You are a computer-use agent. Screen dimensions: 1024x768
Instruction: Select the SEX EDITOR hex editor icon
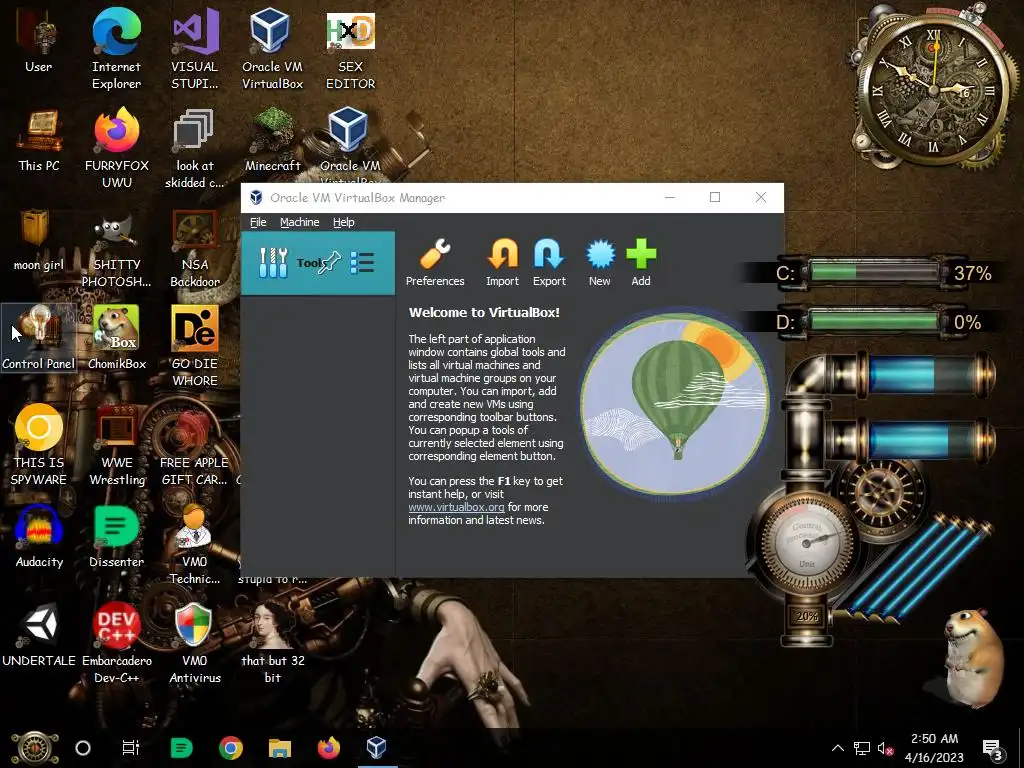point(351,49)
